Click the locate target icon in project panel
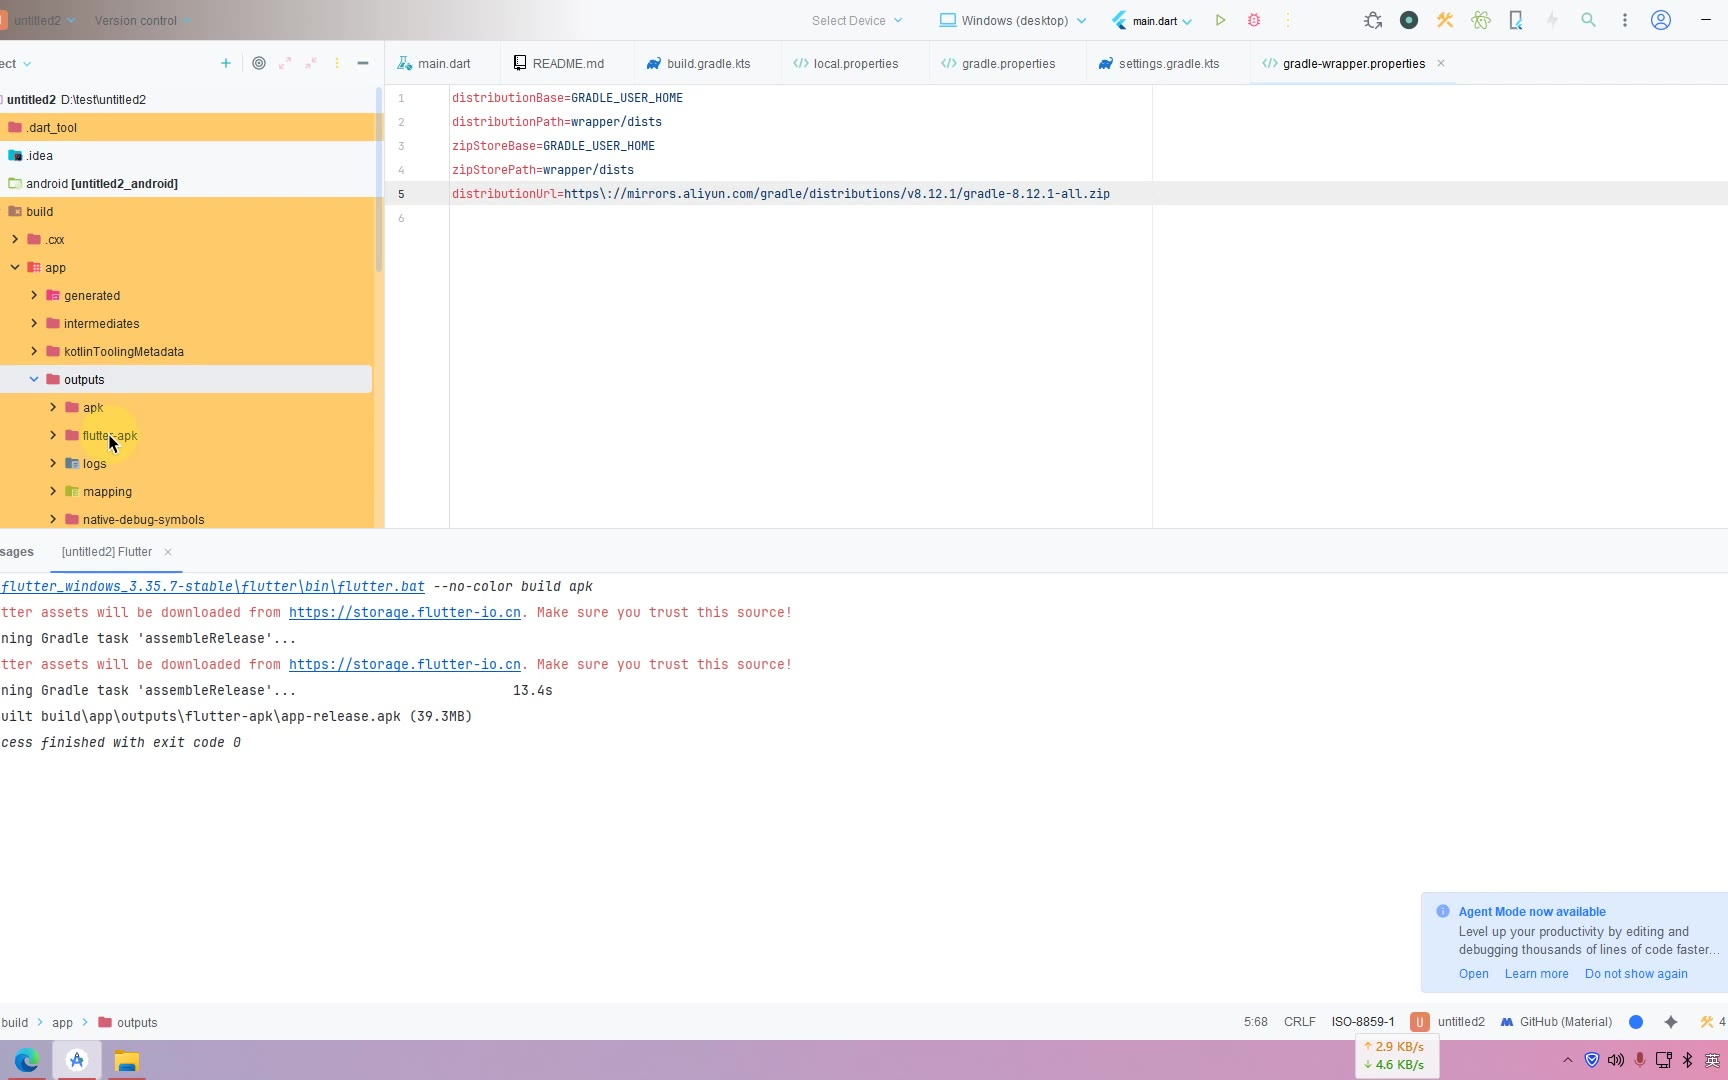Screen dimensions: 1728x1080 pos(259,63)
